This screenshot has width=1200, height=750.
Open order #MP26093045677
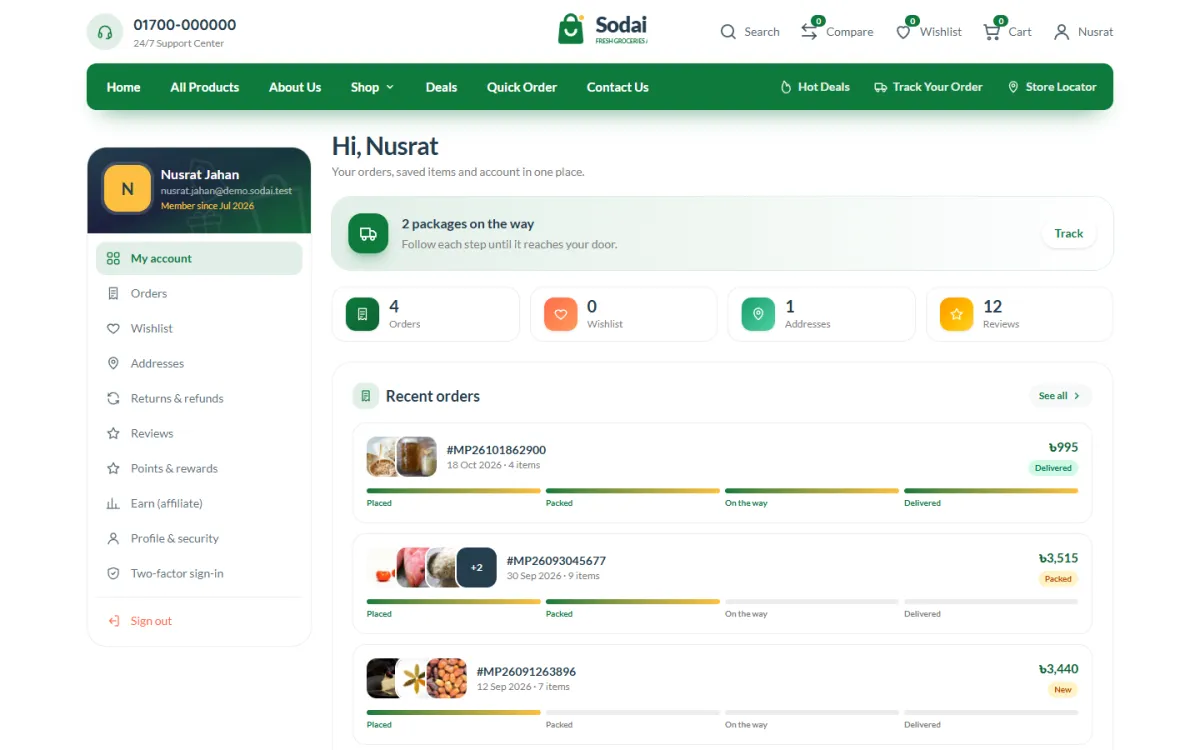click(x=556, y=561)
